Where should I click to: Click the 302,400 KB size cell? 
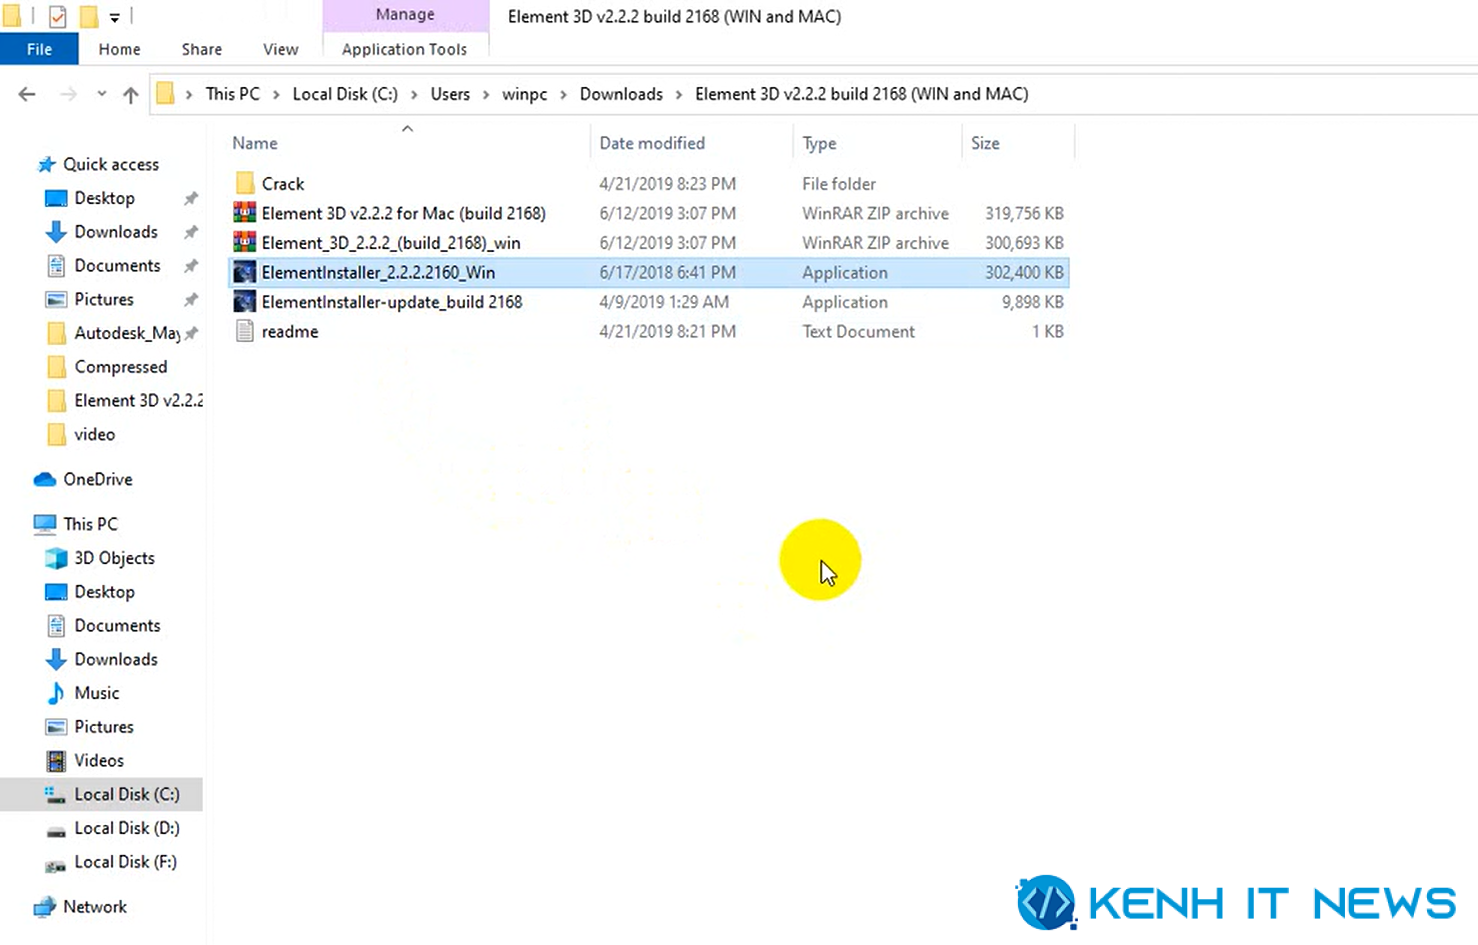pyautogui.click(x=1024, y=272)
